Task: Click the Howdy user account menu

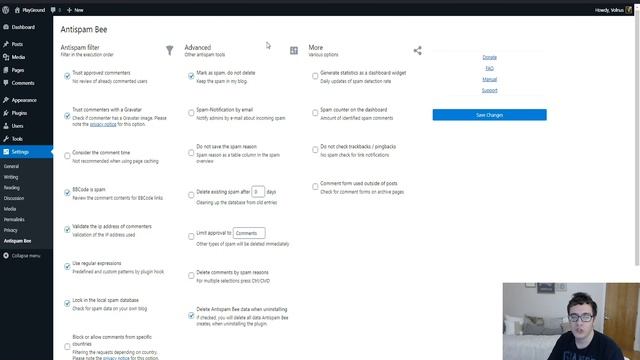Action: (613, 10)
